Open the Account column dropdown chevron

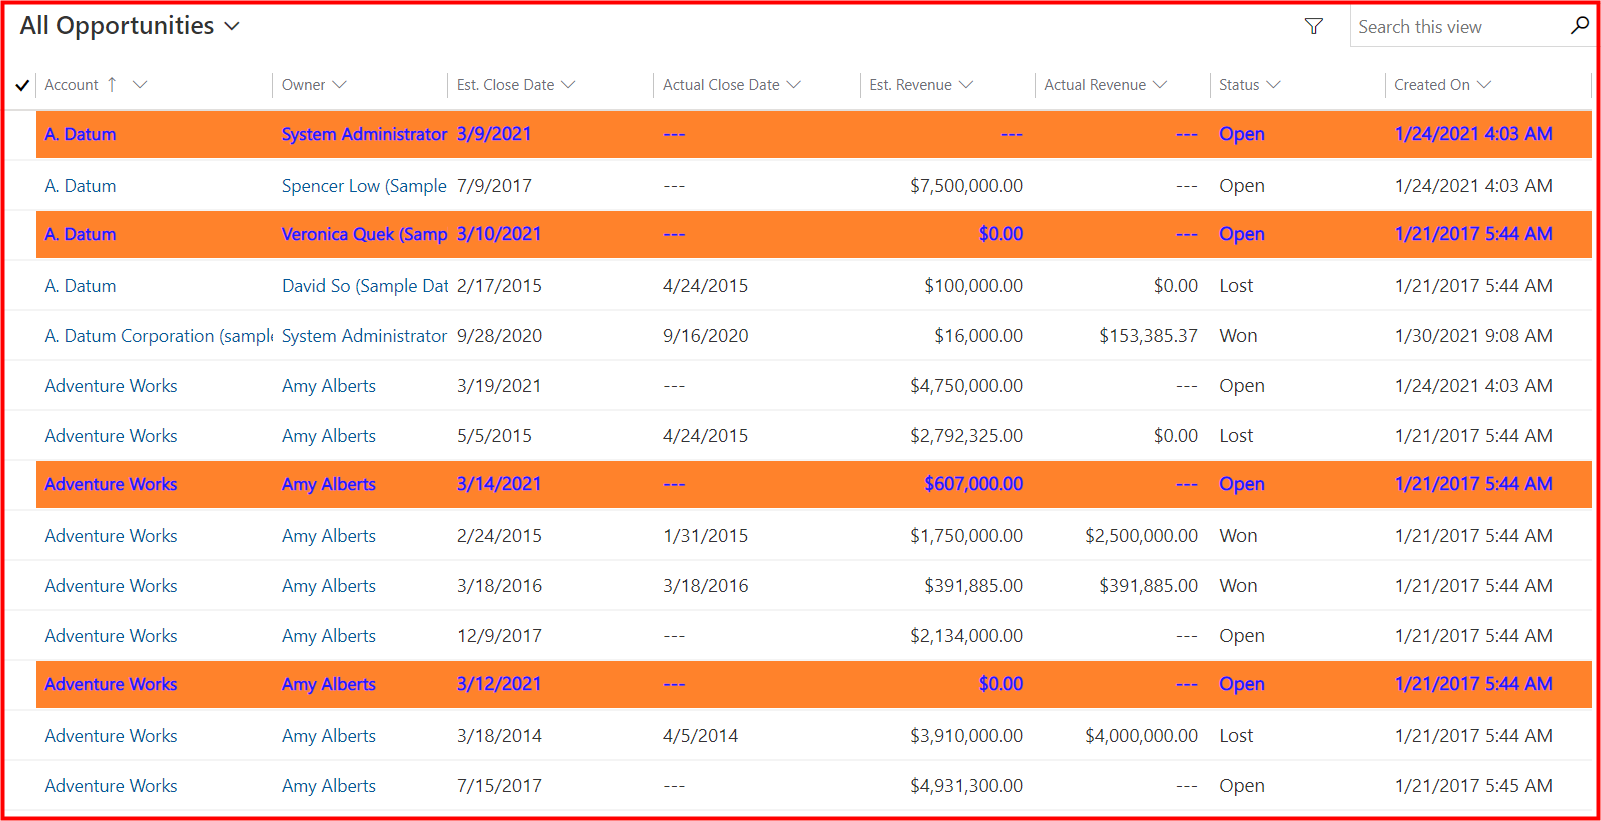(140, 85)
